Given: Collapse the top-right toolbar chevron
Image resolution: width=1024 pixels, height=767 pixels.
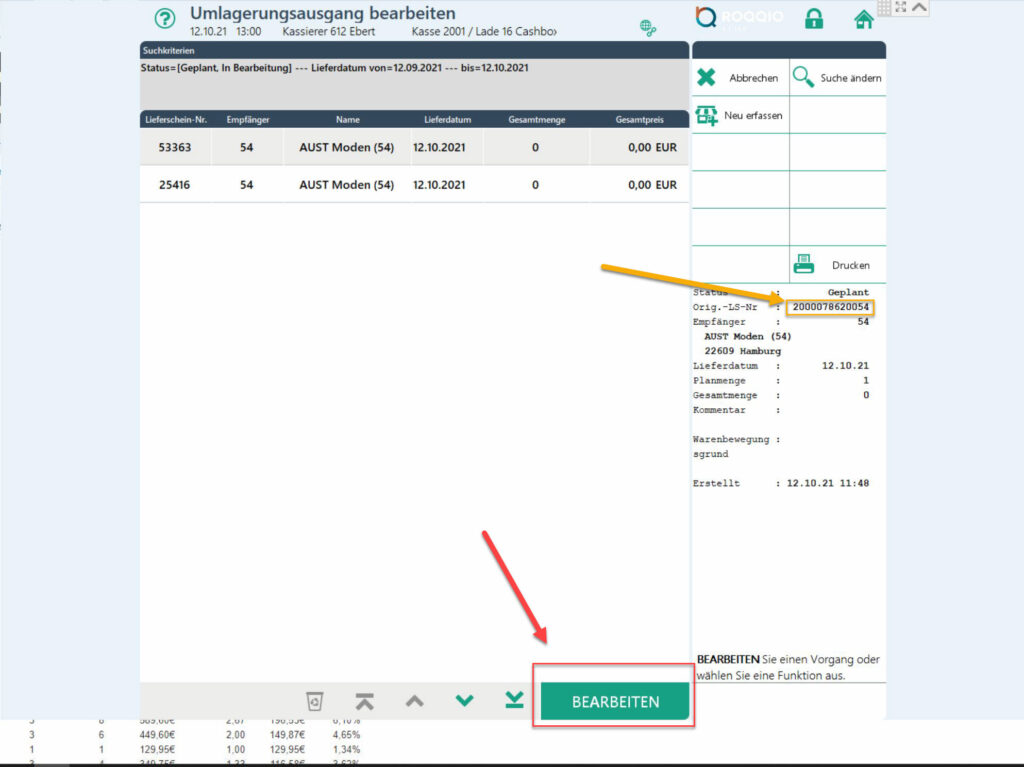Looking at the screenshot, I should [920, 7].
